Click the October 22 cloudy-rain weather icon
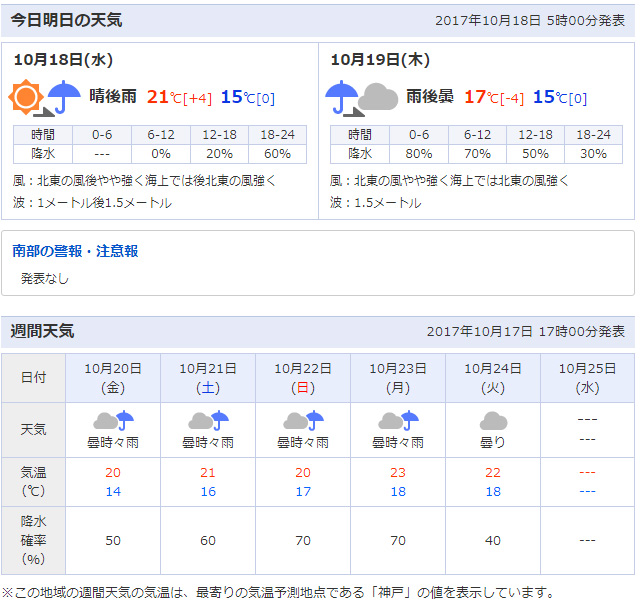This screenshot has height=610, width=644. point(303,421)
